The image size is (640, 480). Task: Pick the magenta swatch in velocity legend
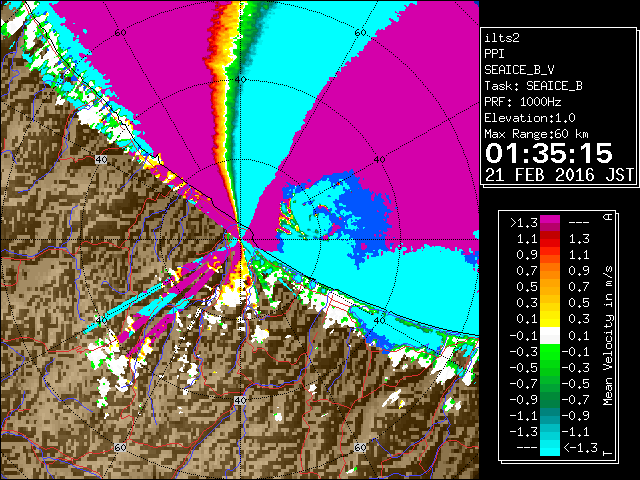click(550, 220)
